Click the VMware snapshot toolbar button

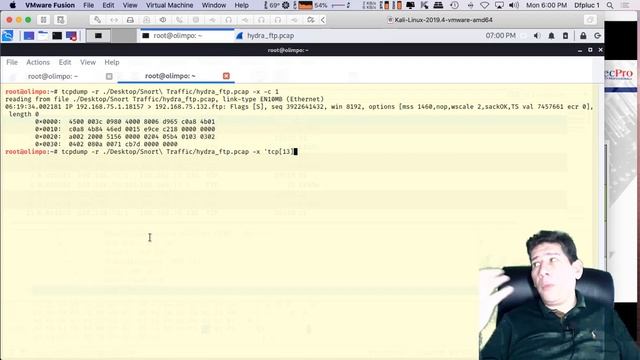tap(60, 20)
